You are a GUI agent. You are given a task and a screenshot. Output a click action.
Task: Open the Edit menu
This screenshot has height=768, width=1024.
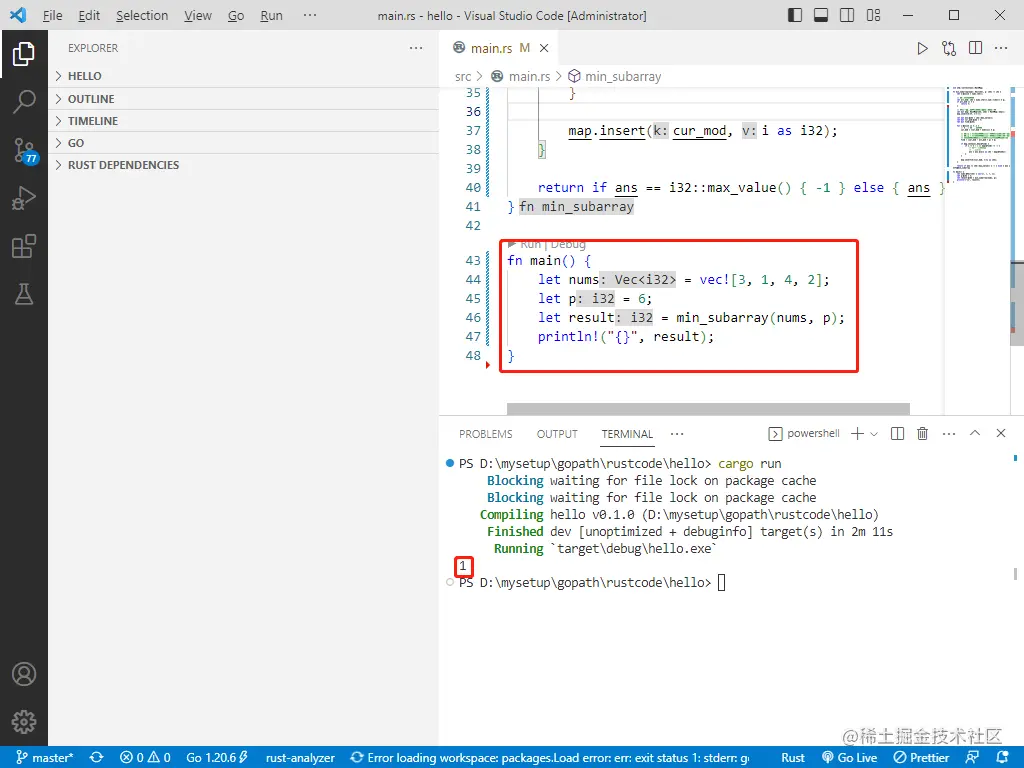coord(89,16)
